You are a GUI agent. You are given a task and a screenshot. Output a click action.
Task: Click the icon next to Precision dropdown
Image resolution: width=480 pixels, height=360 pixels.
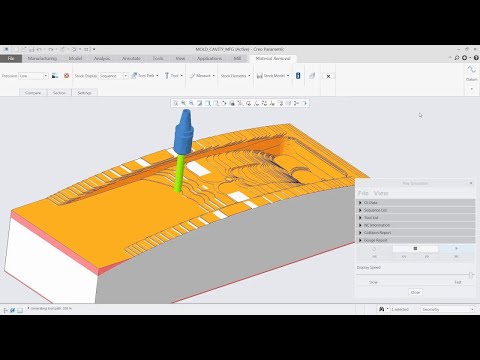(55, 76)
